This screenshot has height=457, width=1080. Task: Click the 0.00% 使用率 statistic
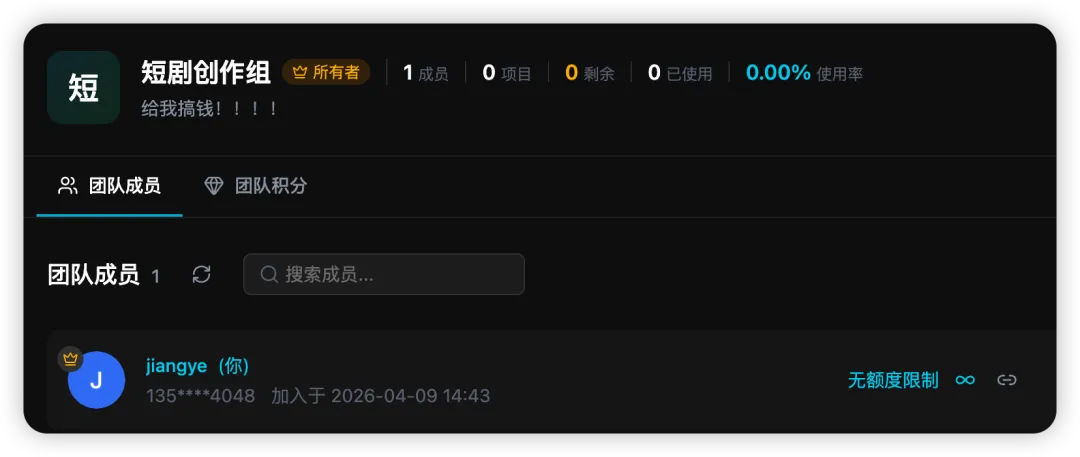tap(804, 73)
